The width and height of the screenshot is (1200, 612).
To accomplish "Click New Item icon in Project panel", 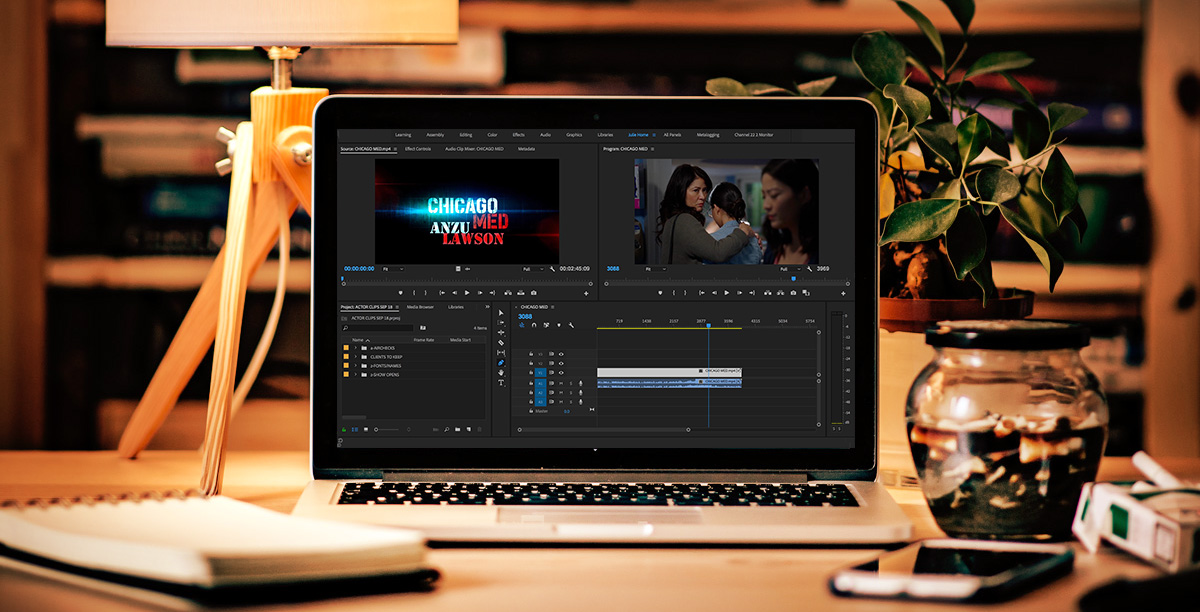I will [468, 429].
